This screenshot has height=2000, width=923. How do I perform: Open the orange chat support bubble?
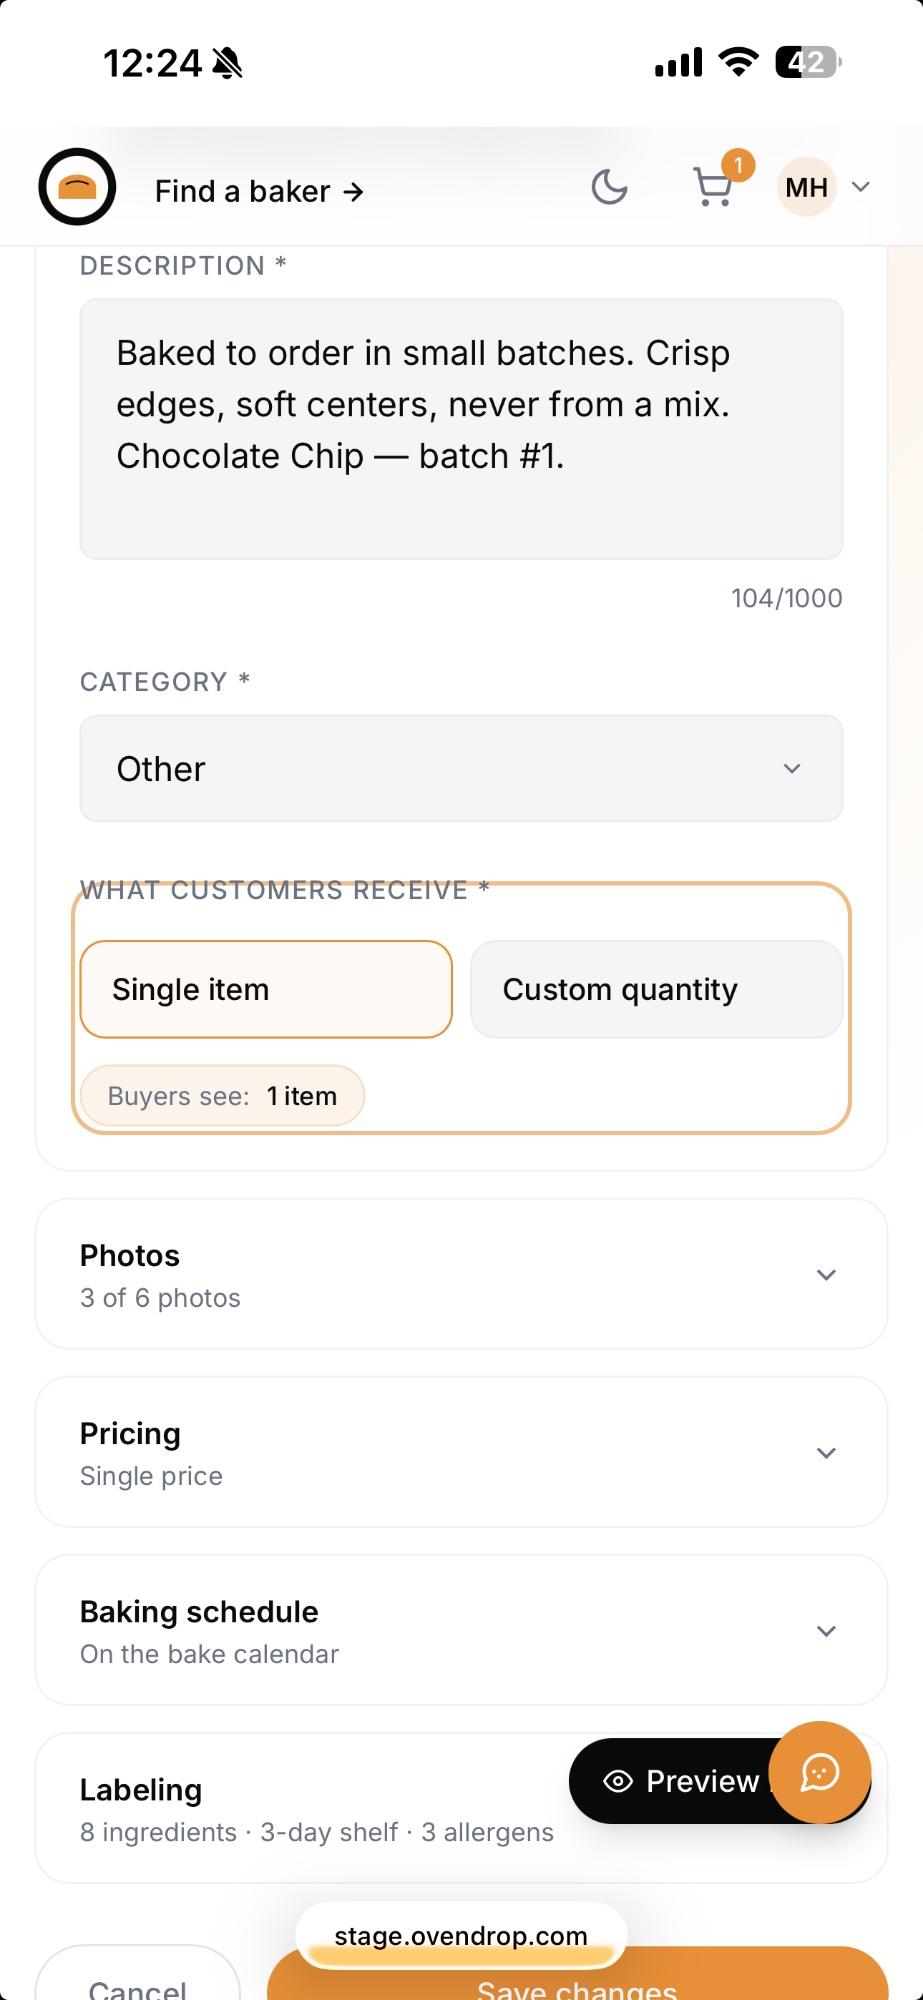(x=820, y=1772)
